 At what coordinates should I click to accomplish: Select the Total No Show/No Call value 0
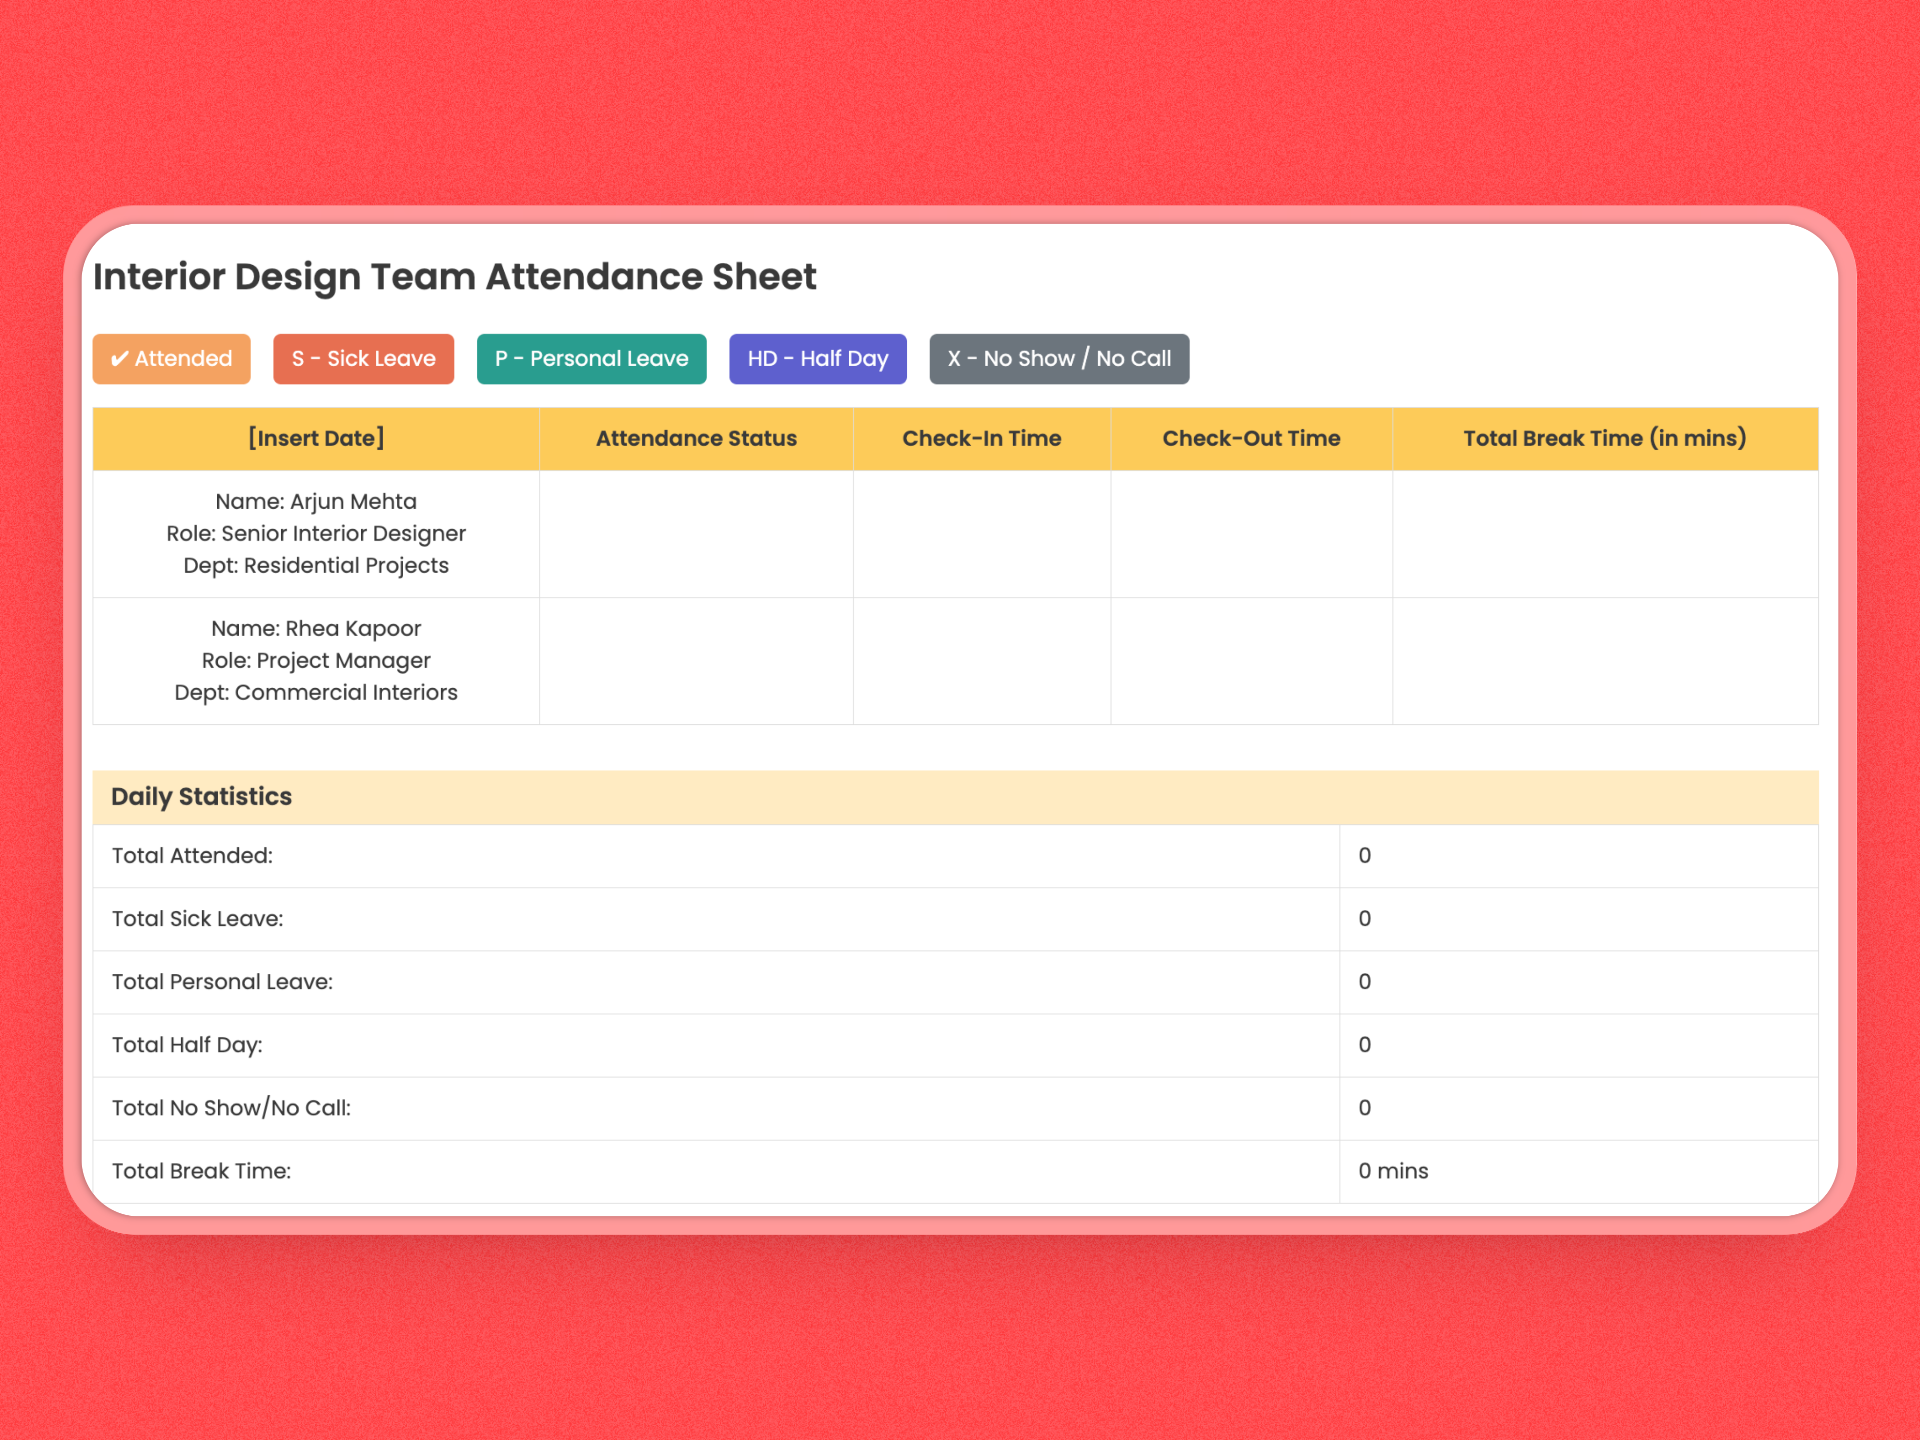click(1364, 1108)
